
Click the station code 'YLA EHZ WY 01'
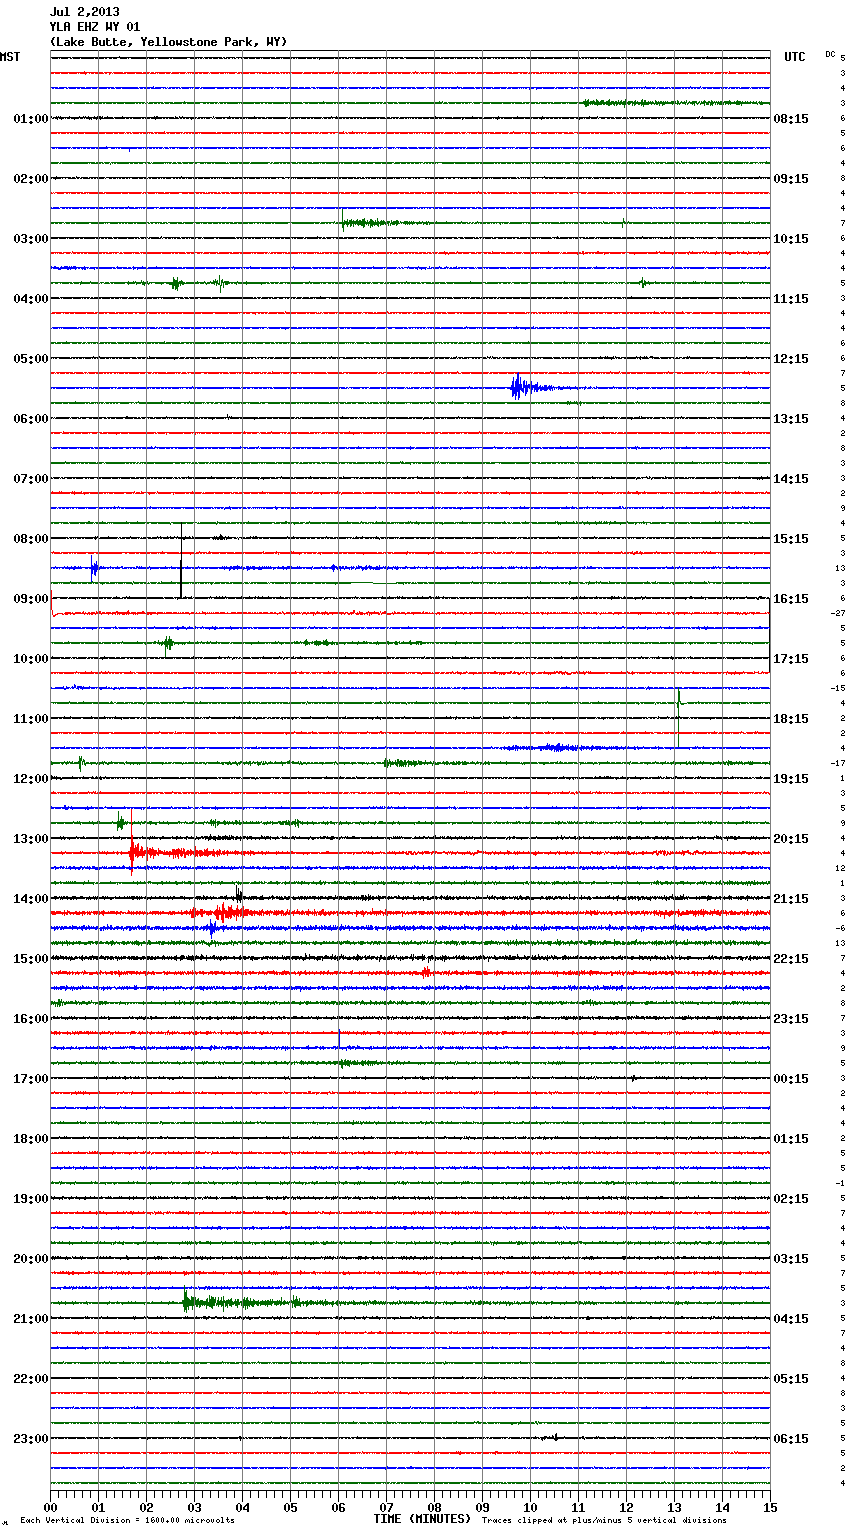(x=95, y=27)
